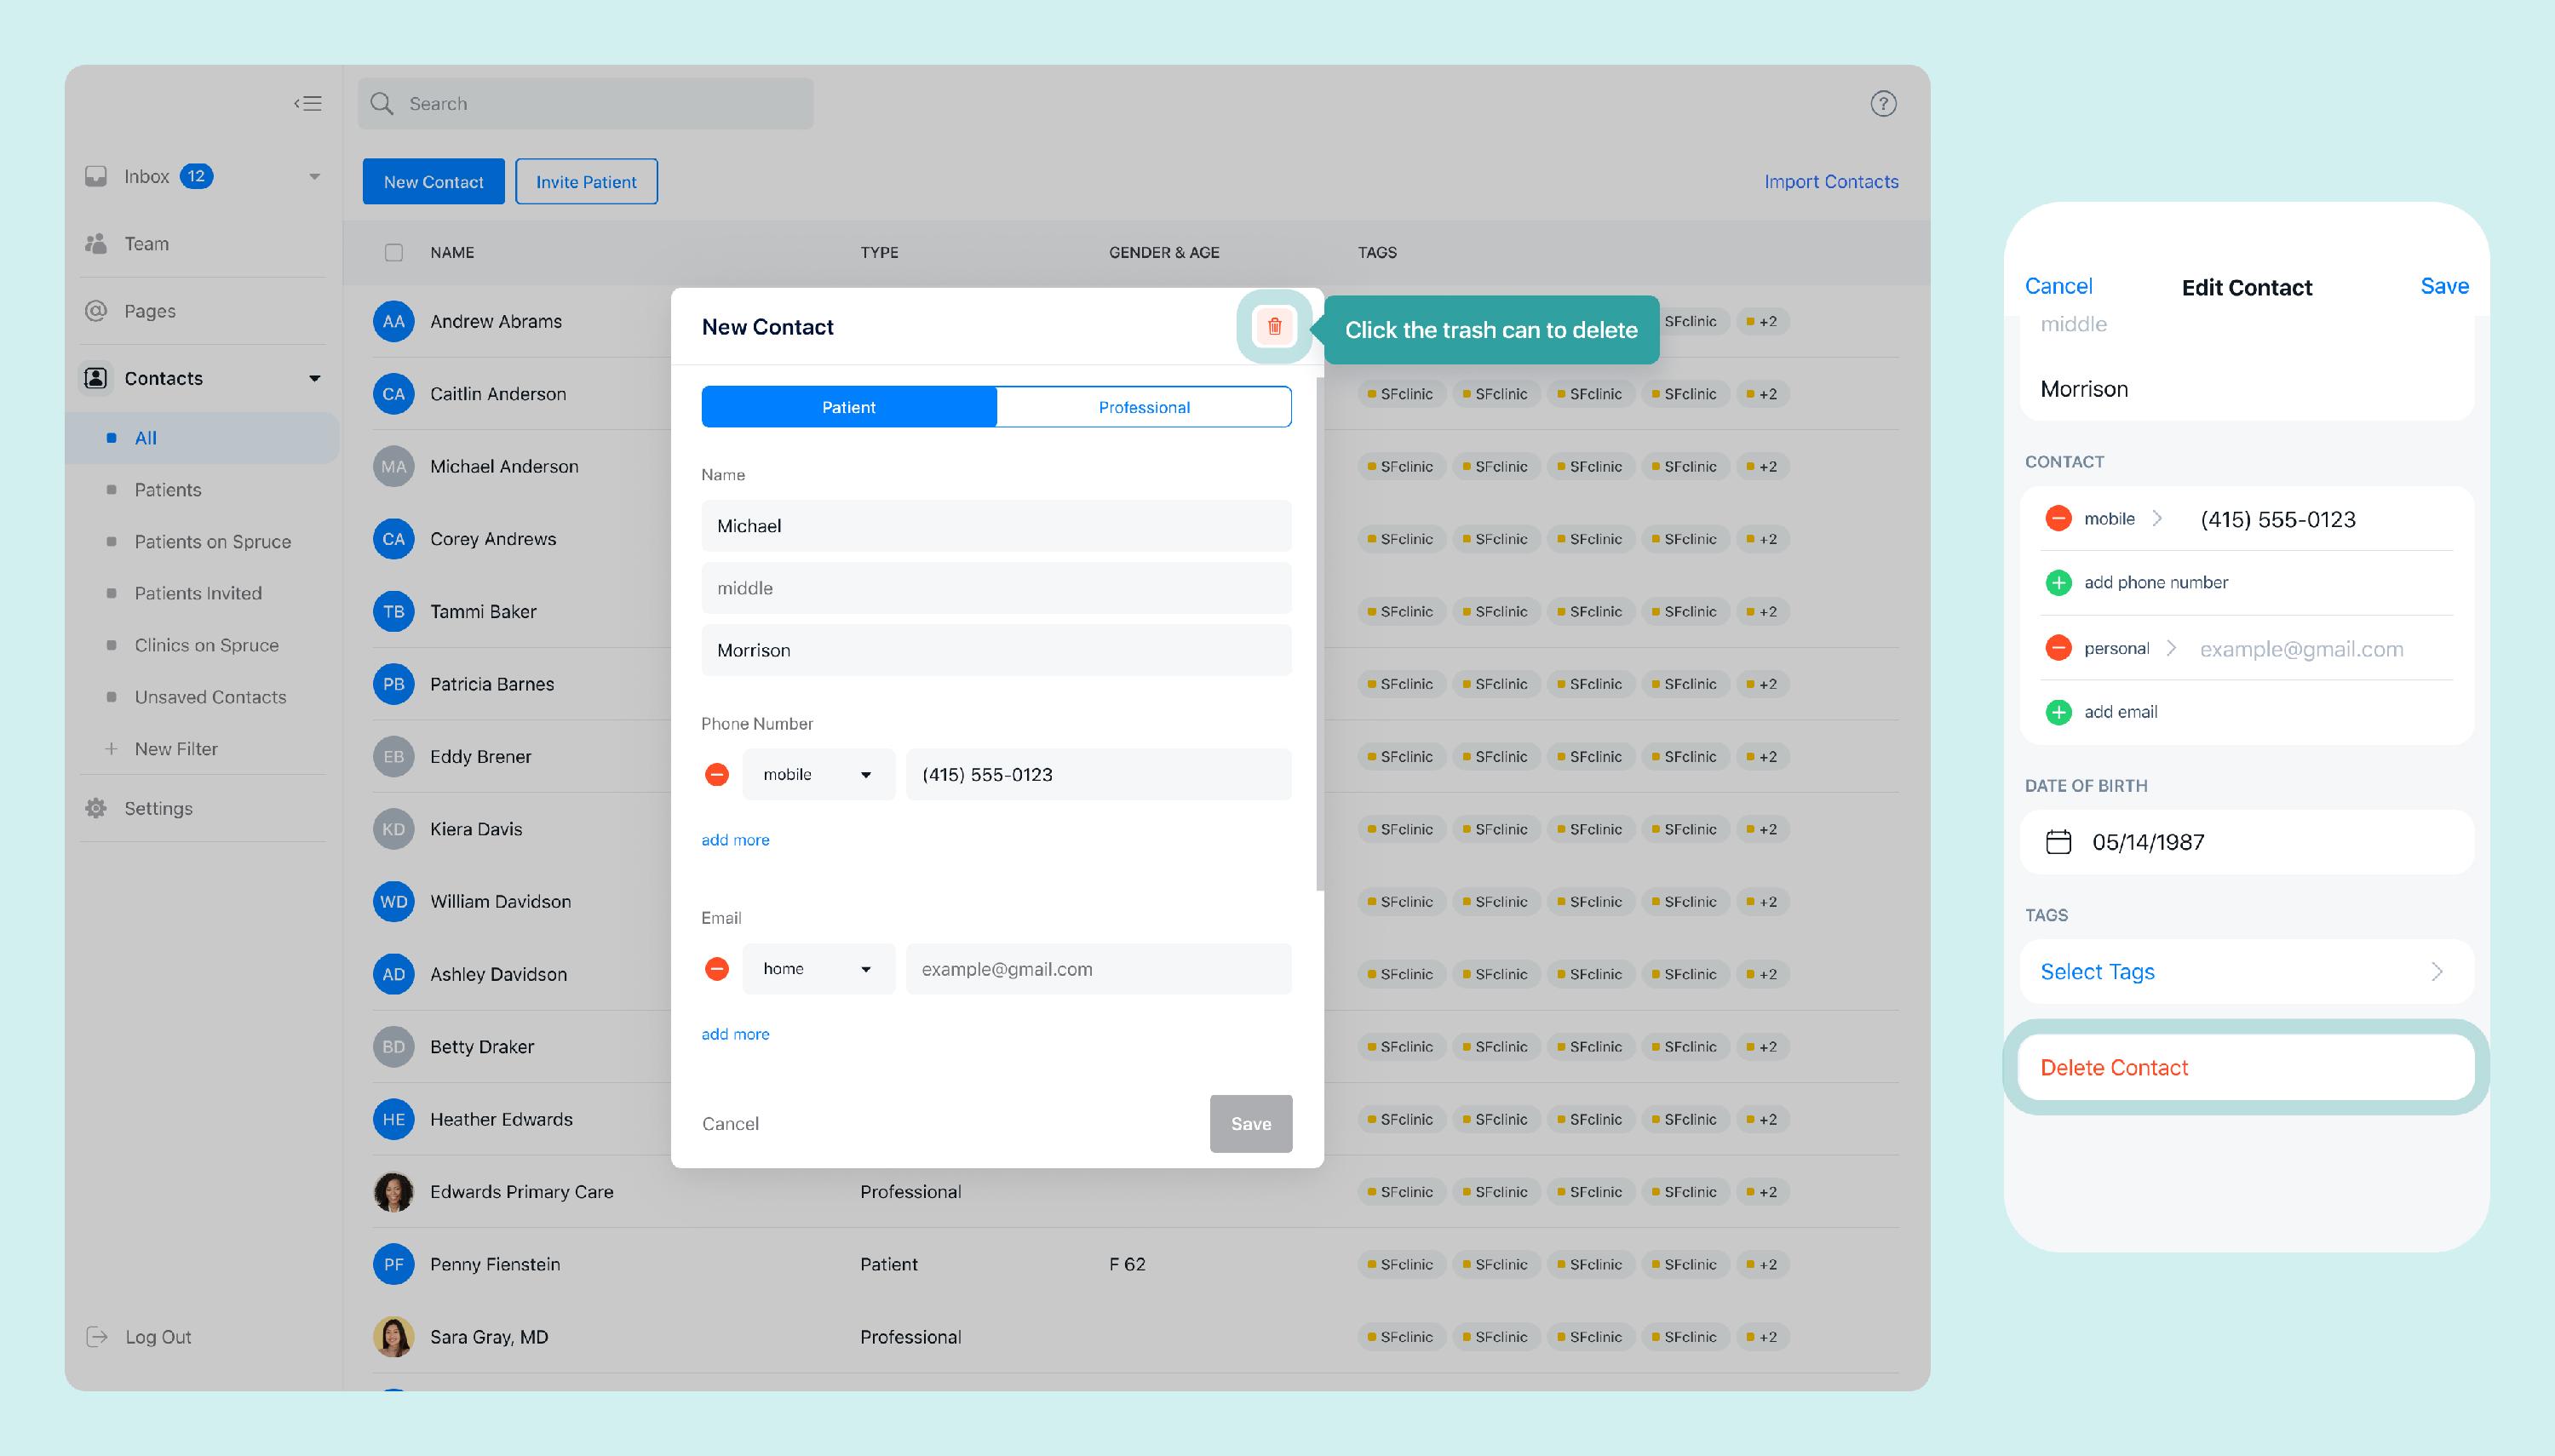Open the mobile phone type dropdown
The height and width of the screenshot is (1456, 2555).
pos(817,774)
